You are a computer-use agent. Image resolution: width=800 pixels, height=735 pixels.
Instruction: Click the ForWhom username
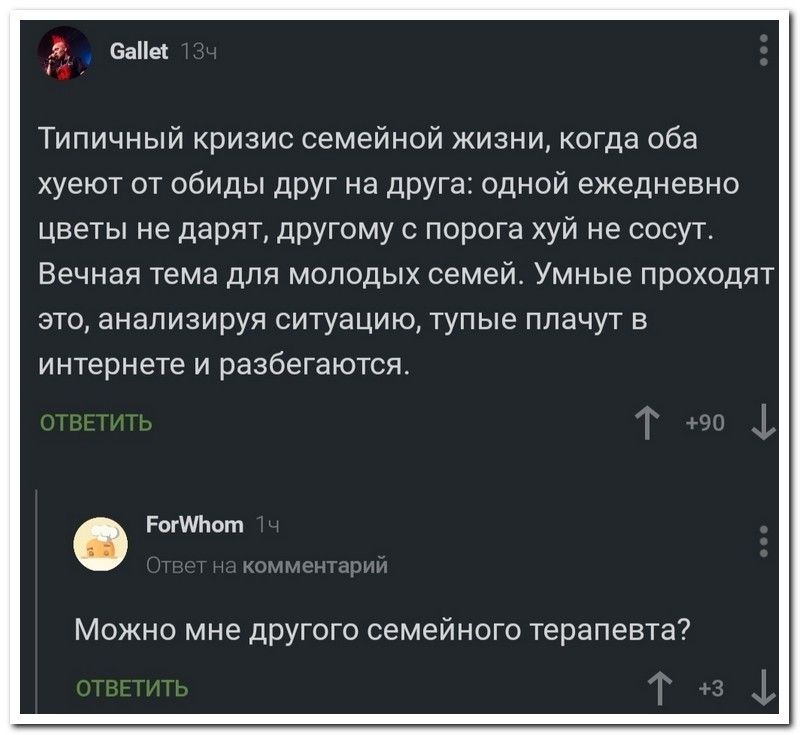point(195,525)
